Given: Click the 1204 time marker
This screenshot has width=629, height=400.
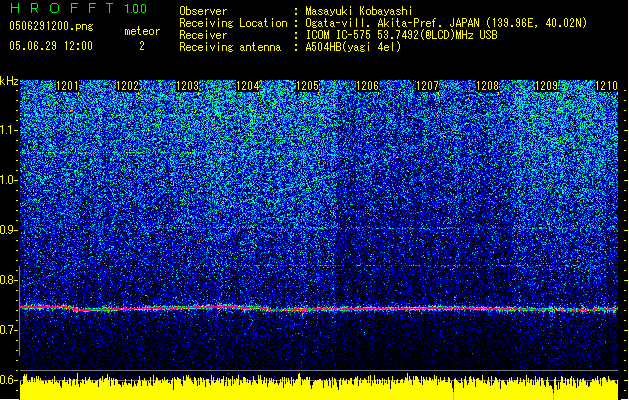Looking at the screenshot, I should (x=248, y=86).
